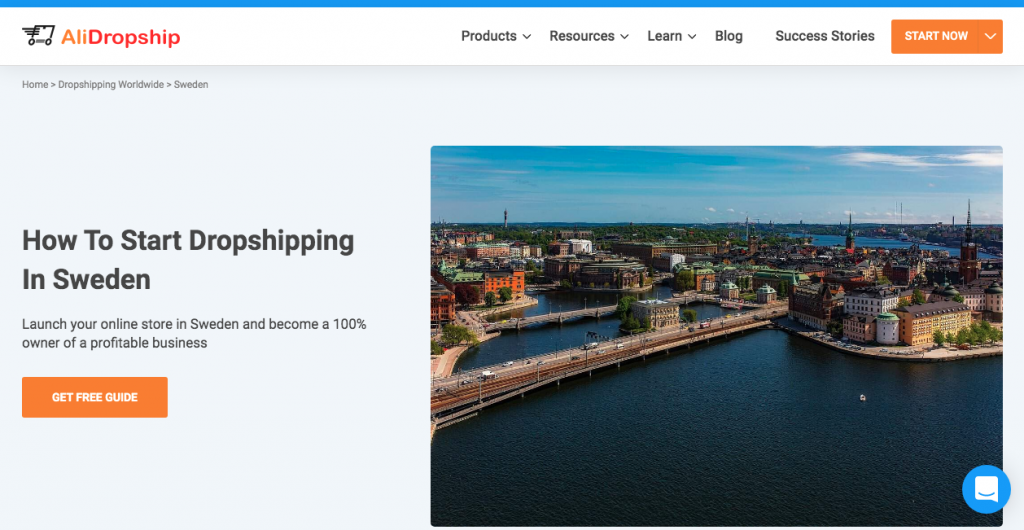Open the live chat bubble icon

(x=986, y=489)
